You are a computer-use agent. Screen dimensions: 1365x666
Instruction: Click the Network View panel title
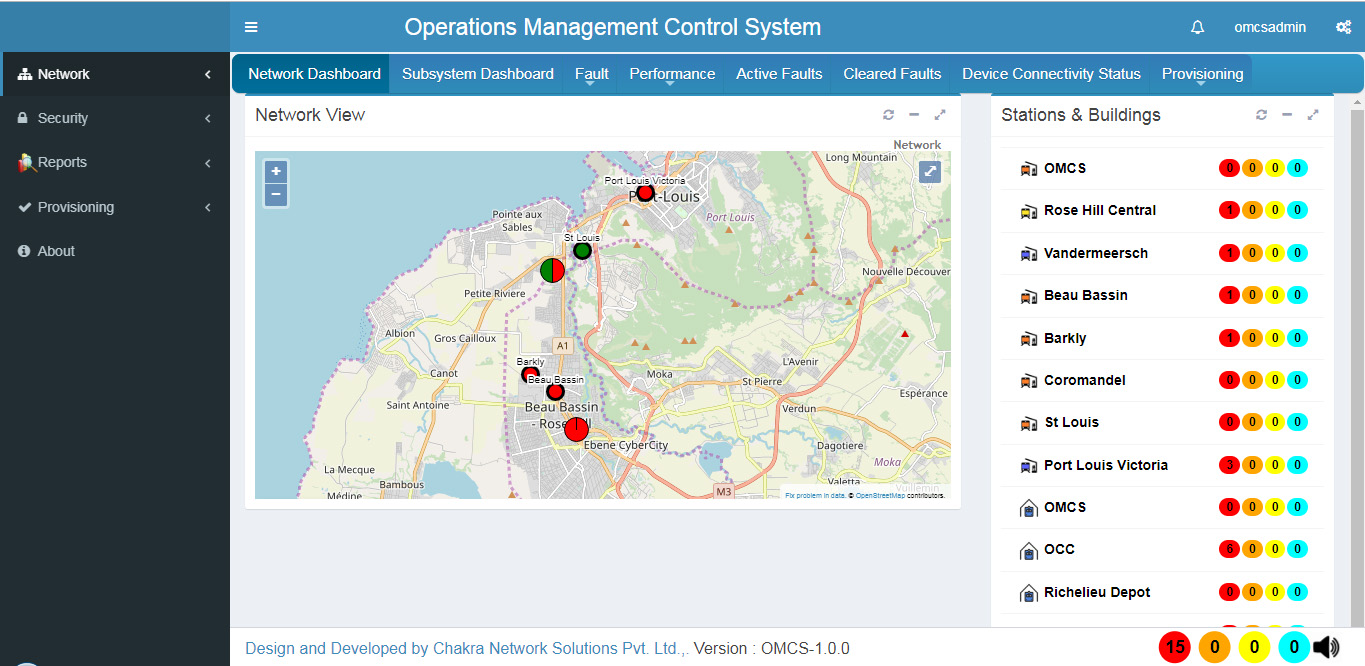point(310,115)
